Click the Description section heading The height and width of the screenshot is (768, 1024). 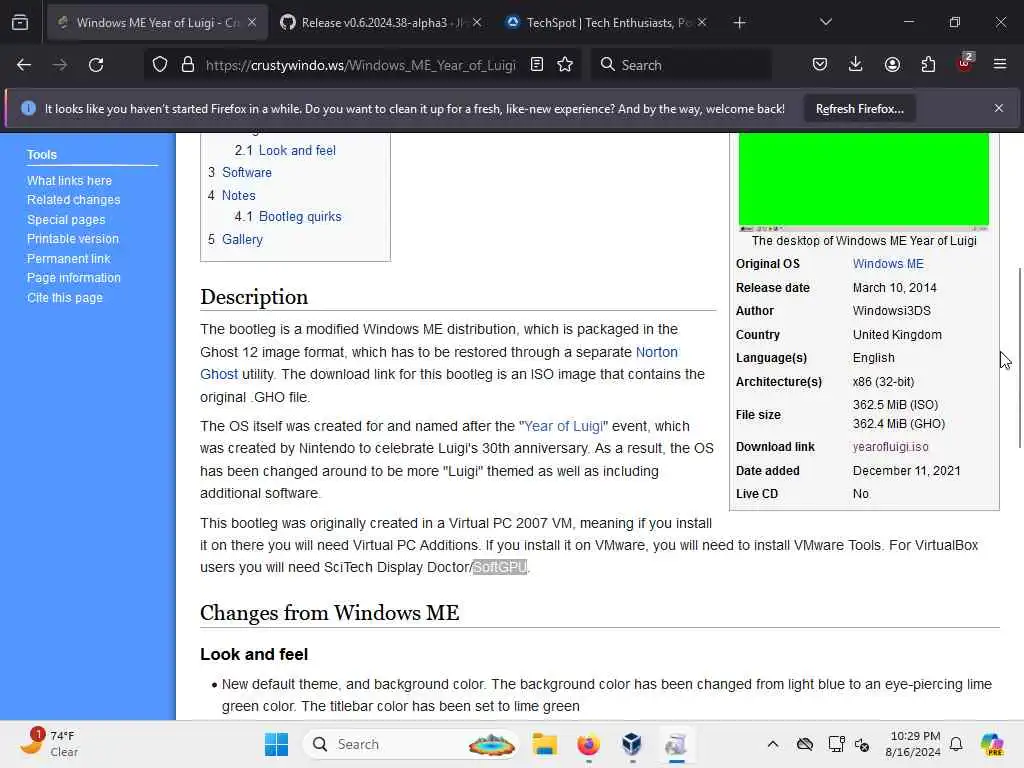tap(254, 297)
